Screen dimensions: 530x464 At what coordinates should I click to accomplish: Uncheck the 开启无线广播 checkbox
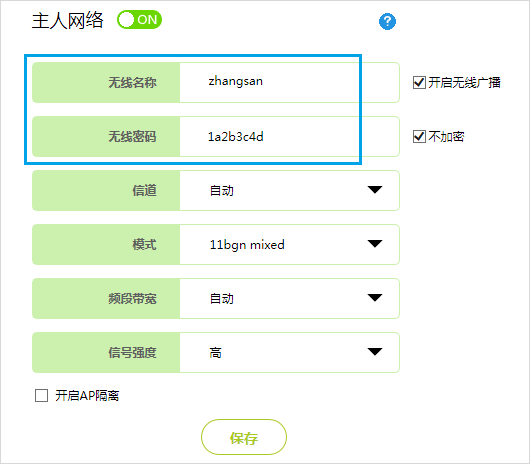[x=419, y=82]
